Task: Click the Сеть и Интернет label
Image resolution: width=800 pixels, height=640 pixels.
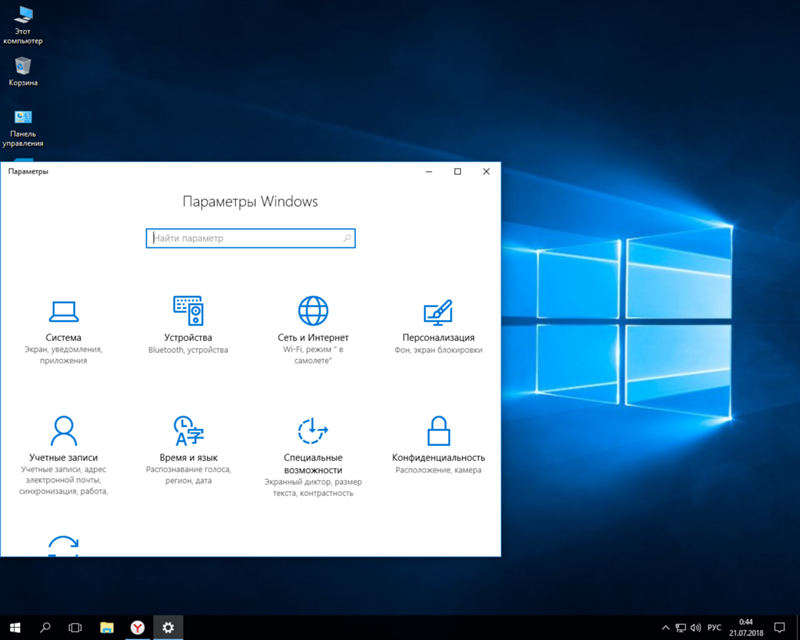Action: pyautogui.click(x=313, y=337)
